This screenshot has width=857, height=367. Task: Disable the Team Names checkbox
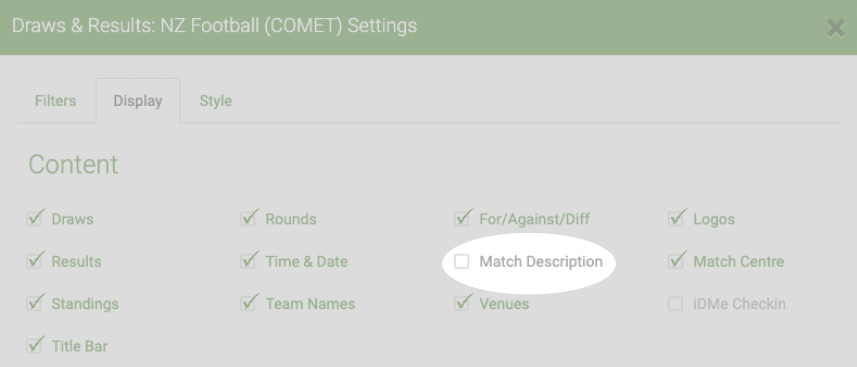point(248,304)
